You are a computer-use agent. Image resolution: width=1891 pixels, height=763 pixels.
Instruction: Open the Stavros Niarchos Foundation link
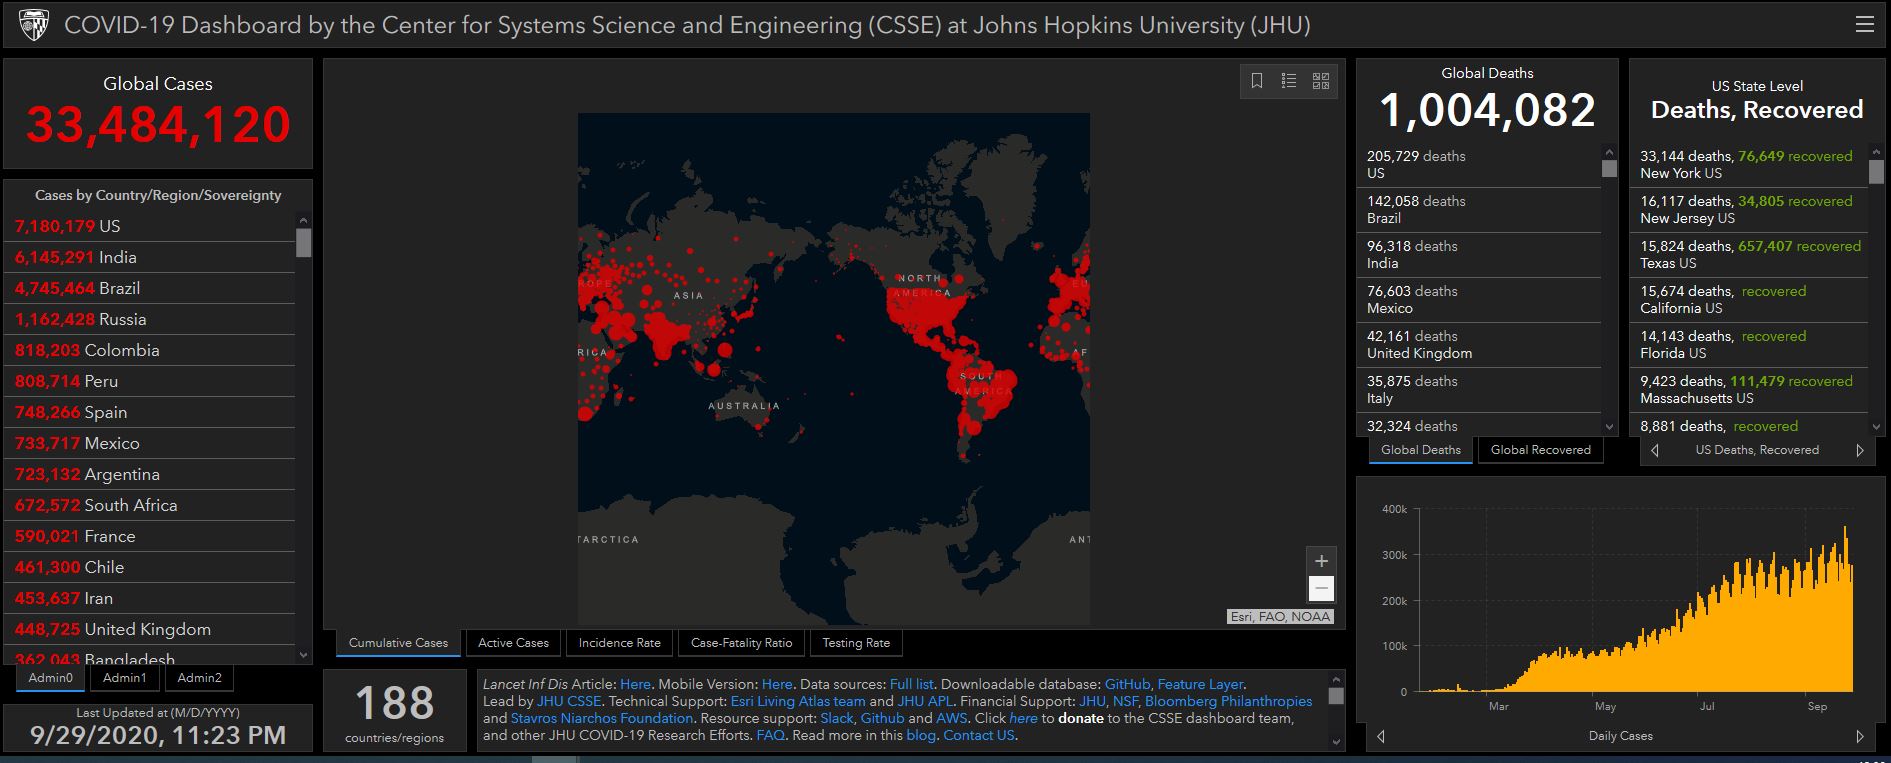602,718
